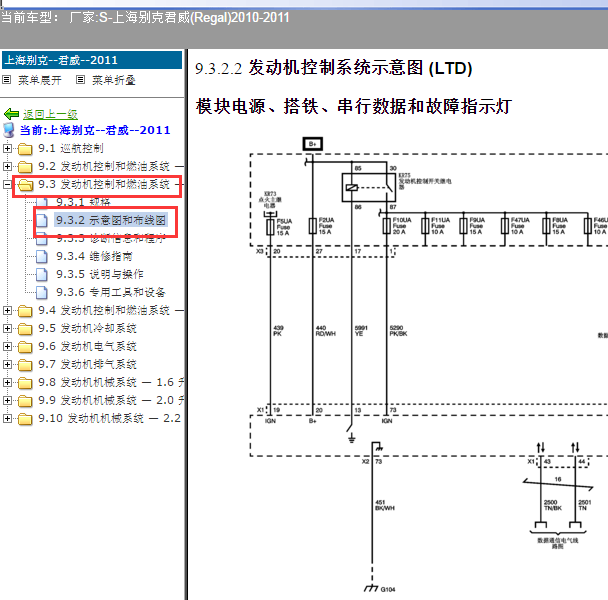Click the page icon for 9.3.5 说明与操作
This screenshot has height=600, width=608.
[x=42, y=274]
